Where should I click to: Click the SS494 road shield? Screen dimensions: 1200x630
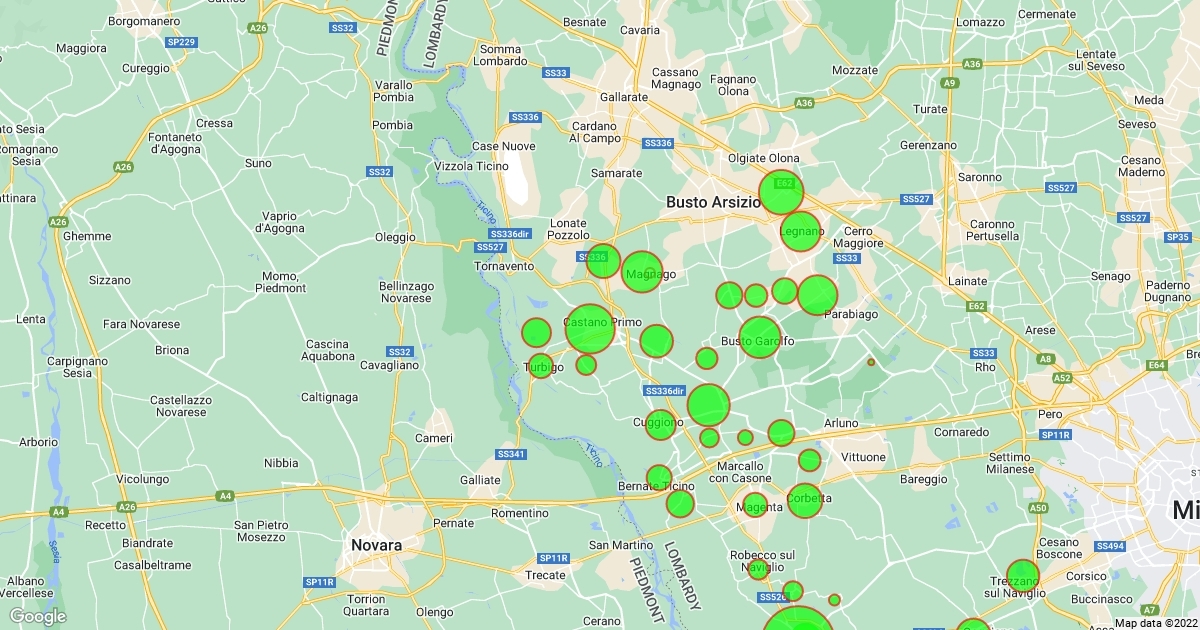coord(1110,547)
